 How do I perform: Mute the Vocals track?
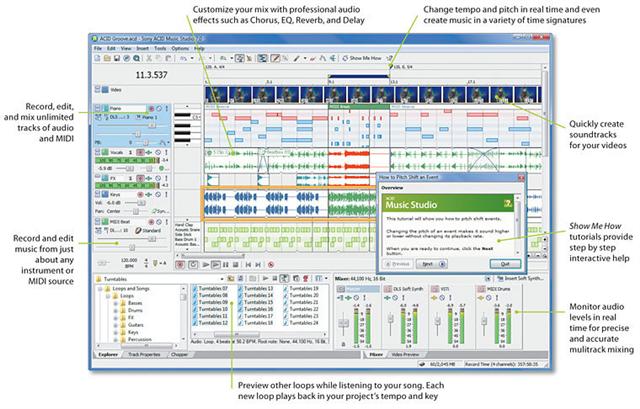pos(158,152)
